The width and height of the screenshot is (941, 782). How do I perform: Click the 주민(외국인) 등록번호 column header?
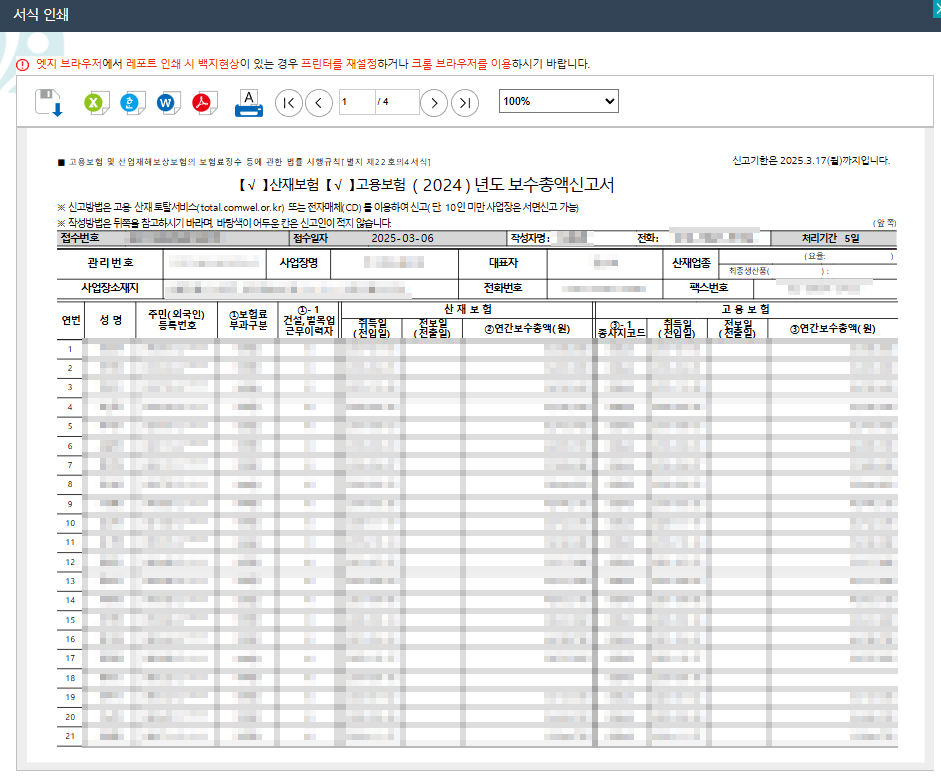176,320
